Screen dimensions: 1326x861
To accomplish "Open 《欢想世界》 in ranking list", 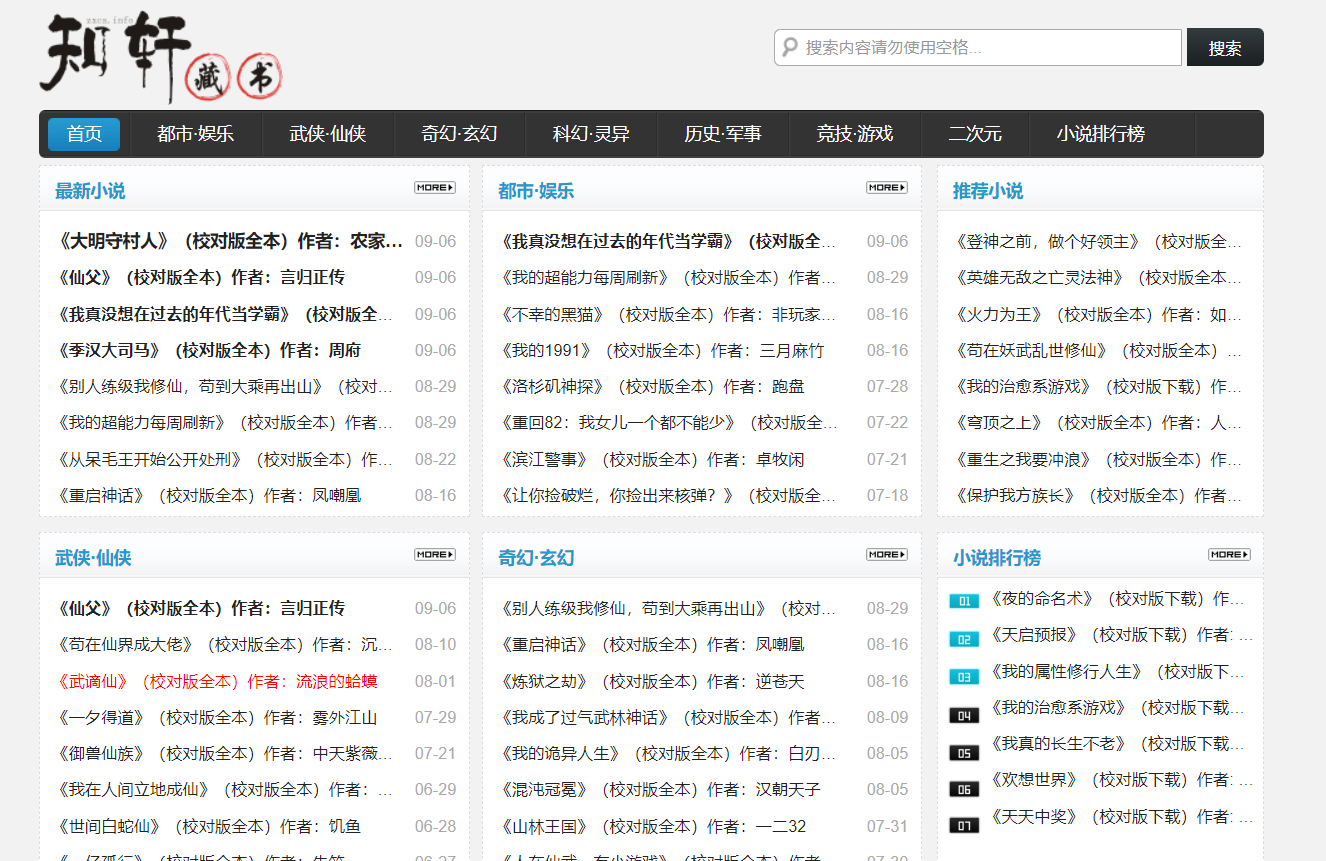I will (1121, 779).
